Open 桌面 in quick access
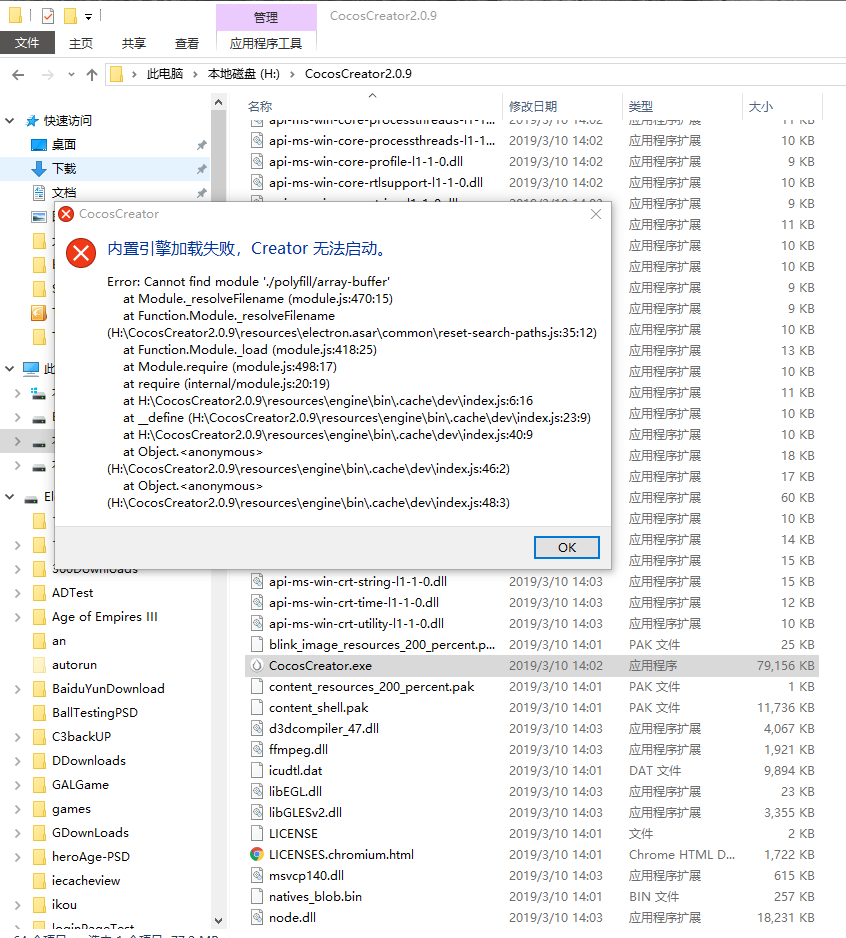 (63, 145)
